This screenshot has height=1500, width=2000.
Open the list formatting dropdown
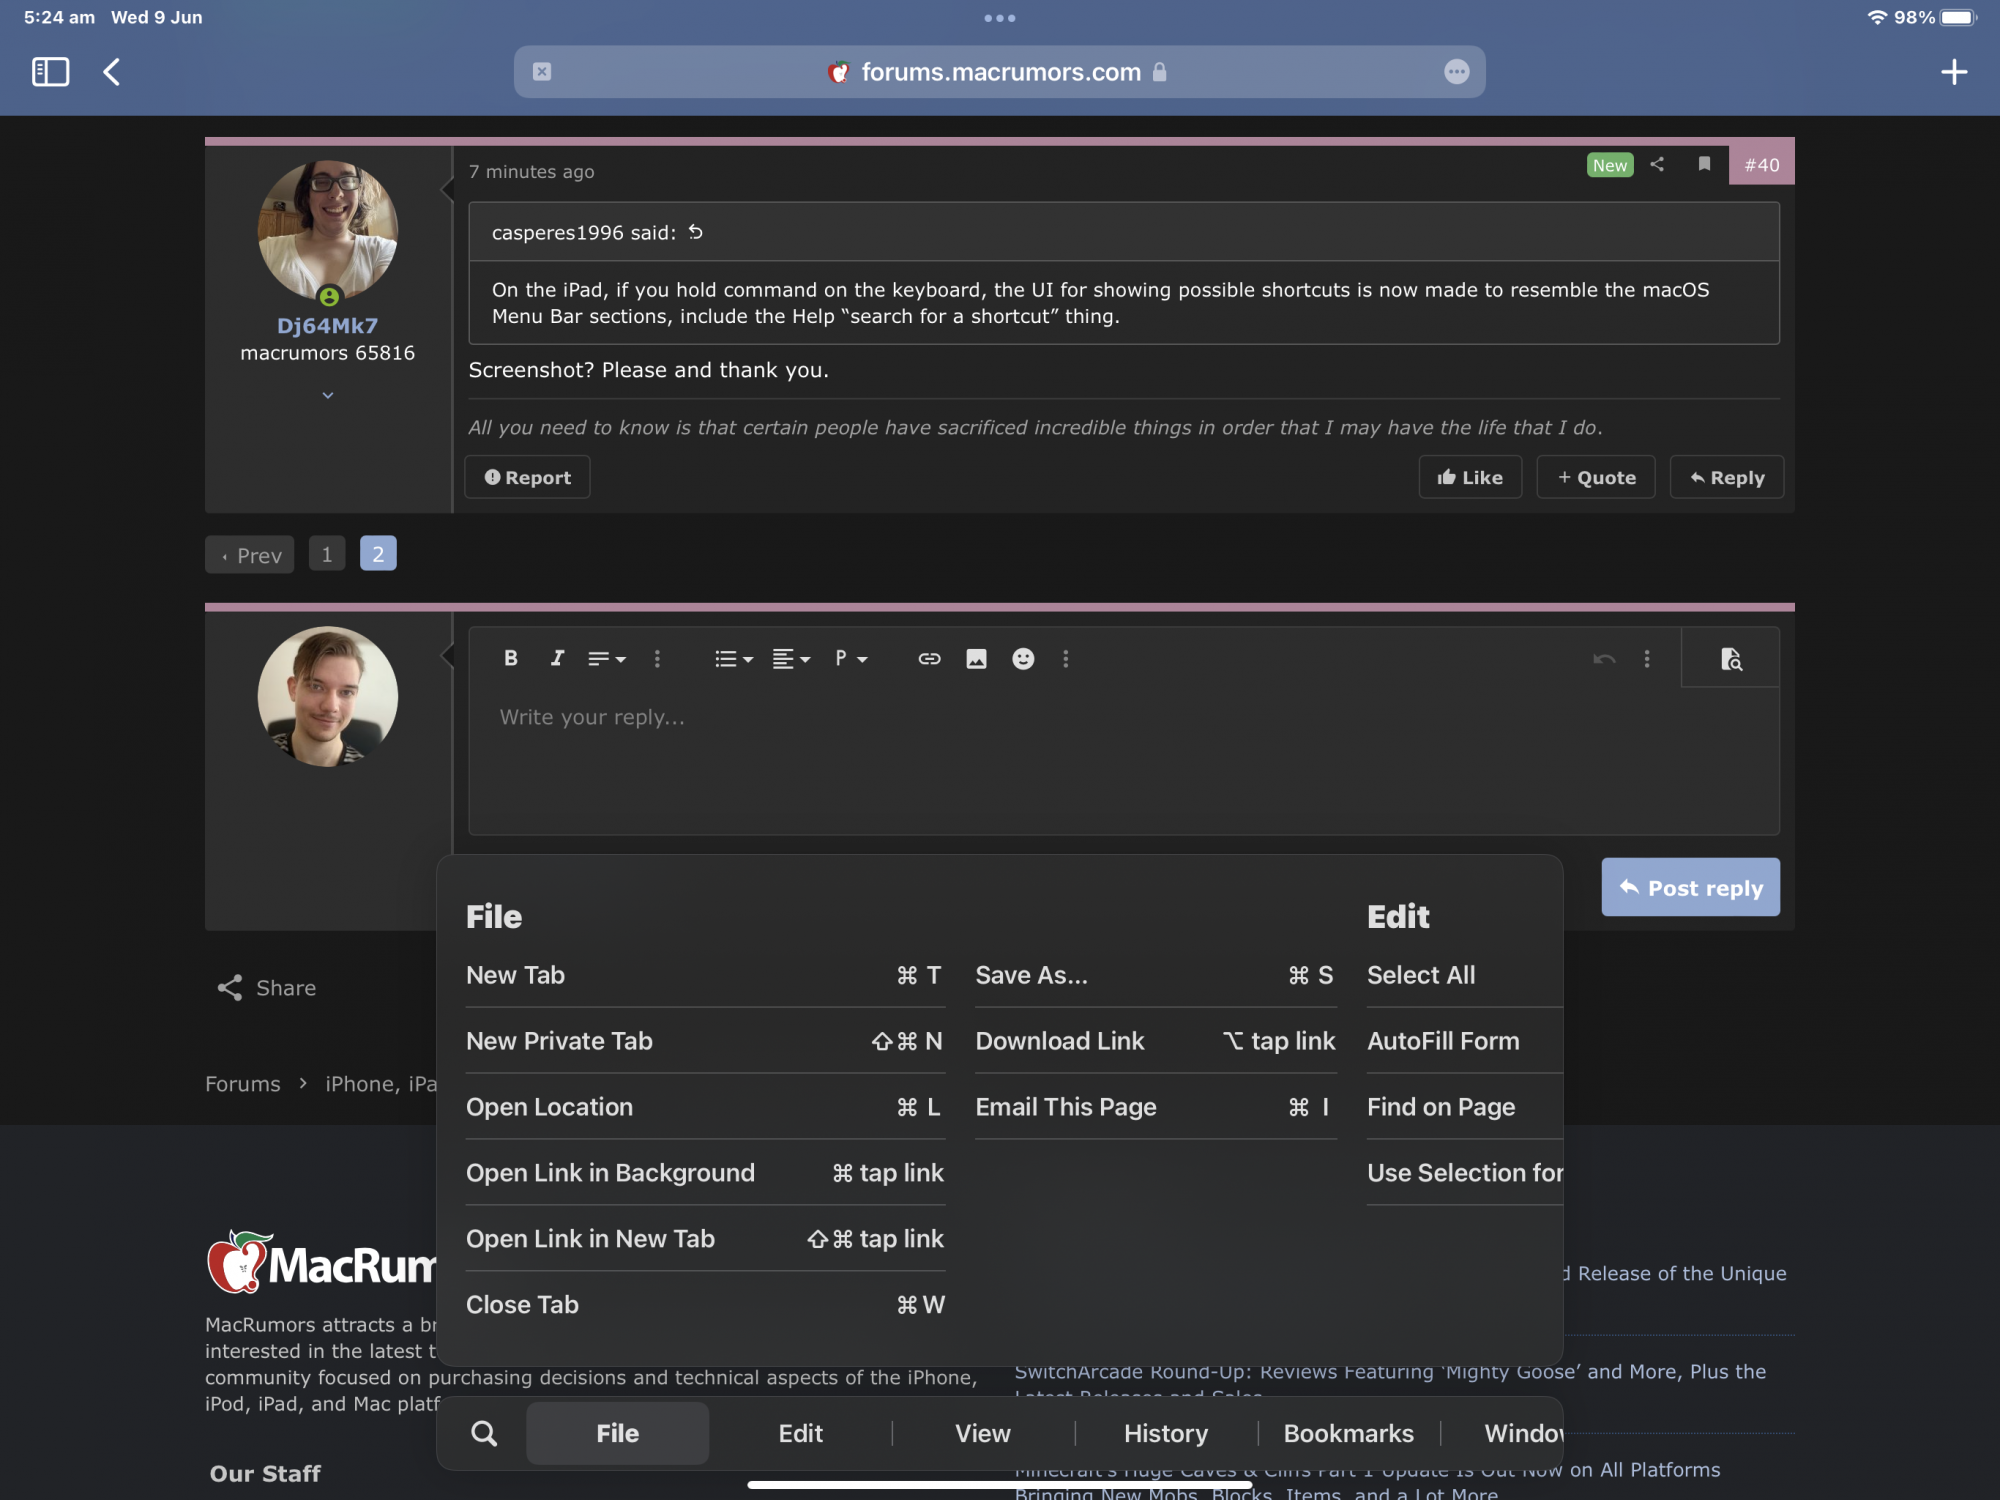point(733,658)
